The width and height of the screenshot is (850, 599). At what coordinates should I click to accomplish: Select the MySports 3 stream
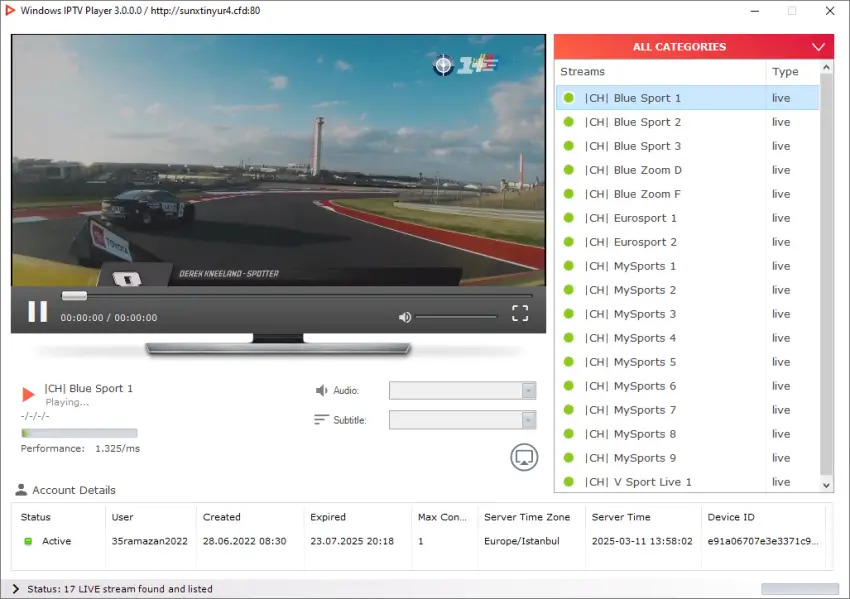pyautogui.click(x=687, y=314)
